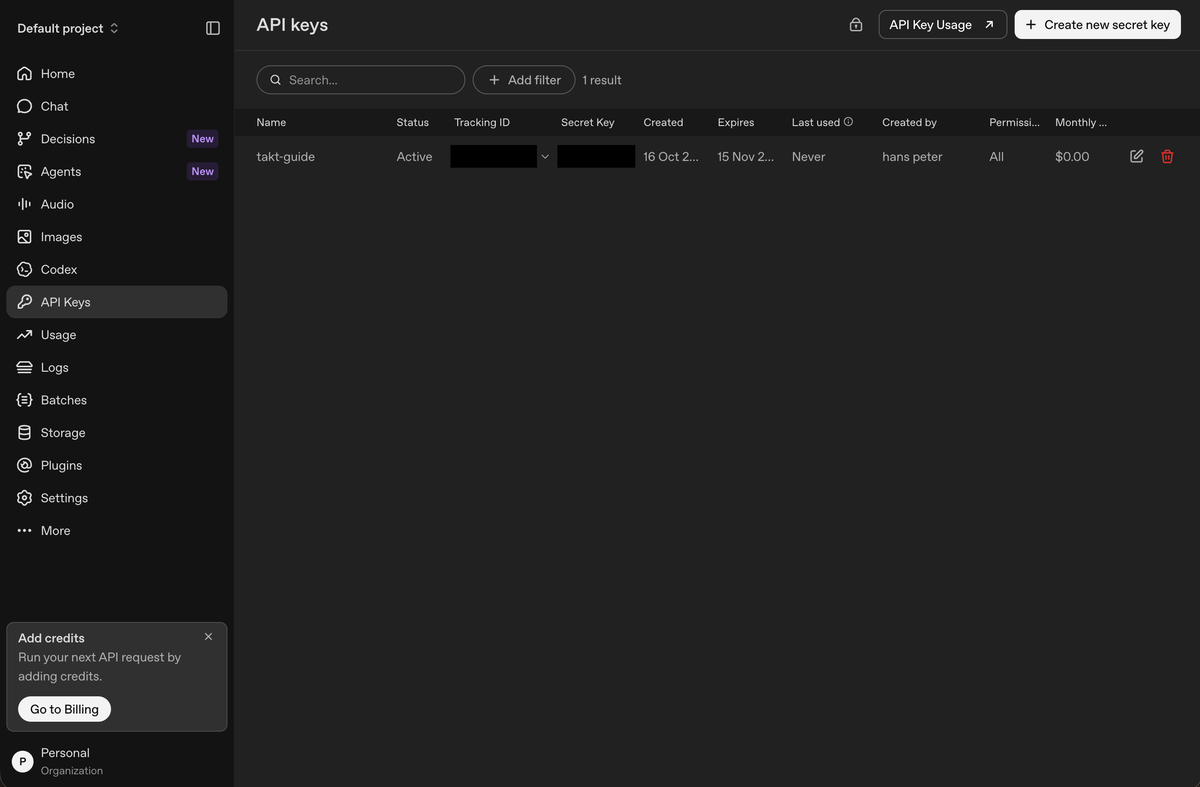Image resolution: width=1200 pixels, height=787 pixels.
Task: Click the Name column header
Action: point(271,122)
